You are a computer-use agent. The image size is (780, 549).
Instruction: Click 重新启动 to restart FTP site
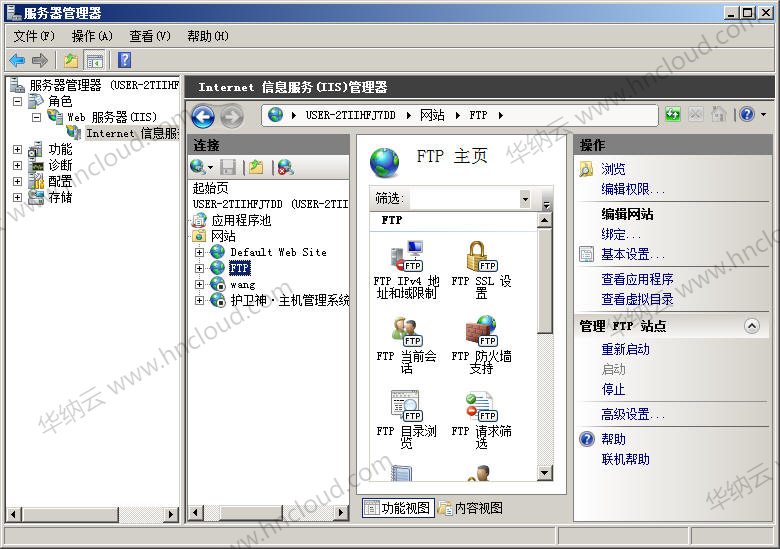coord(625,350)
